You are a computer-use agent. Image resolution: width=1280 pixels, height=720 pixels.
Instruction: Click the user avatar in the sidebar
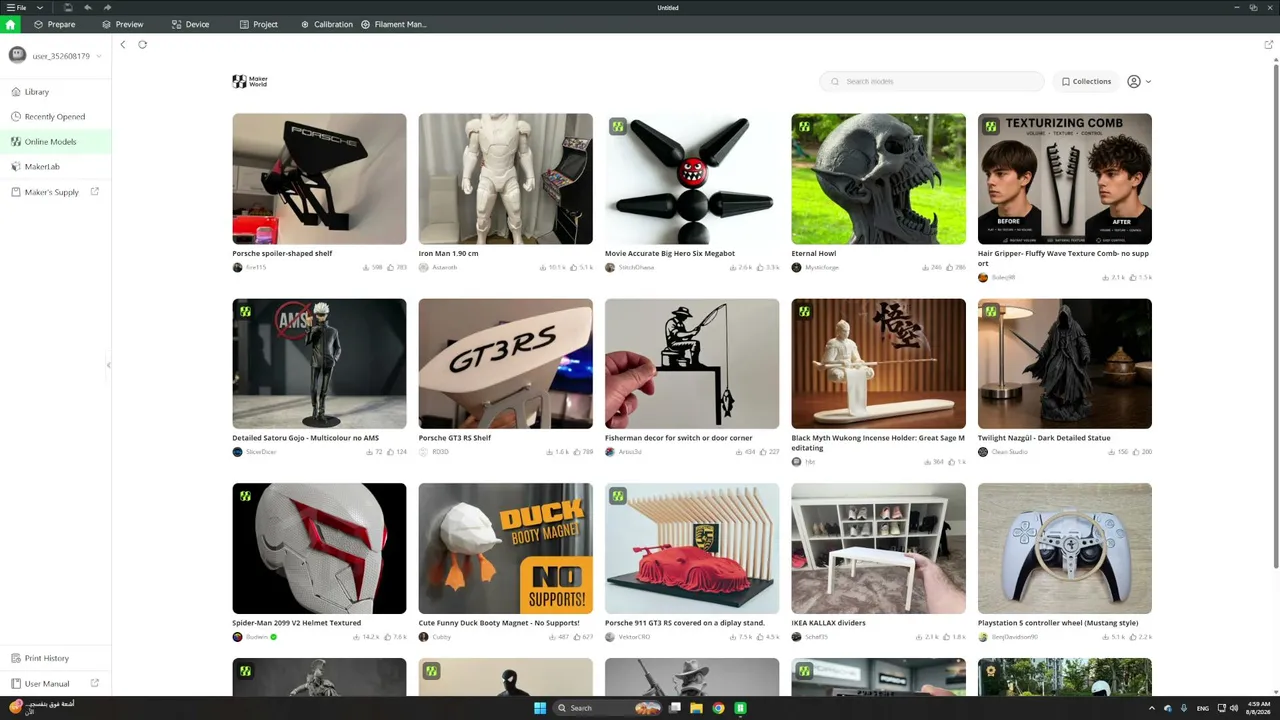click(x=17, y=56)
